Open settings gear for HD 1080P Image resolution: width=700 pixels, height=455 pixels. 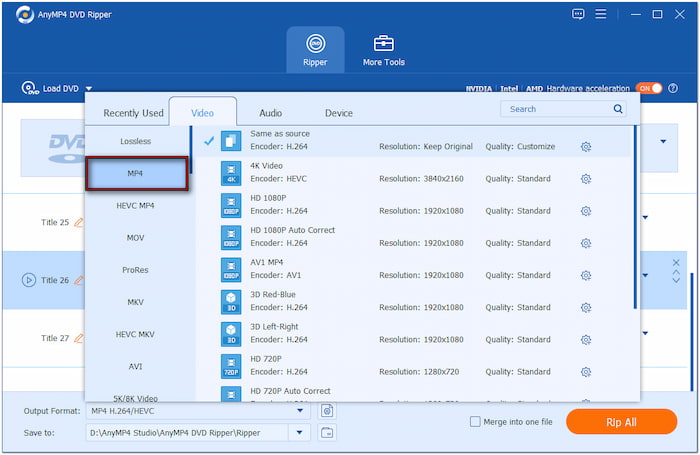(586, 211)
